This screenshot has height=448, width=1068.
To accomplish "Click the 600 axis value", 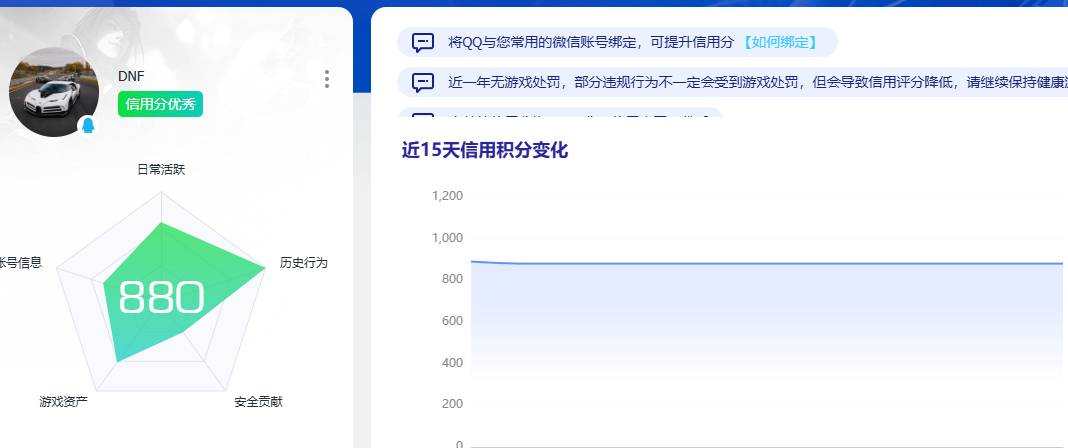I will coord(452,321).
